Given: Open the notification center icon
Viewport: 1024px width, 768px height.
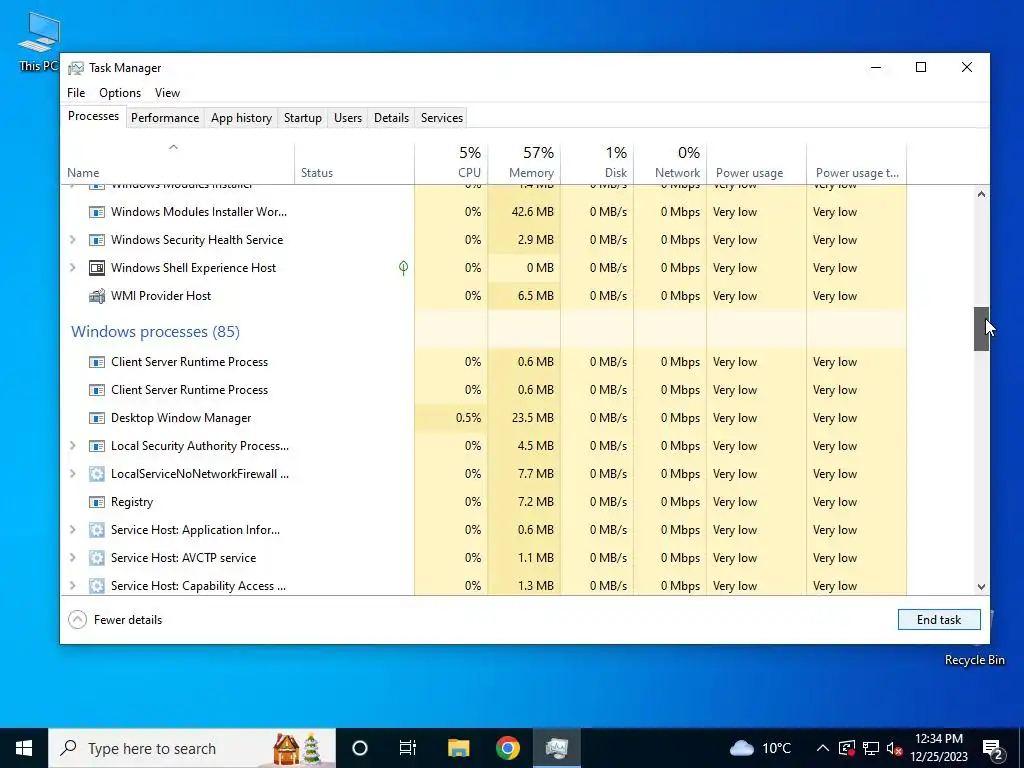Looking at the screenshot, I should 993,748.
